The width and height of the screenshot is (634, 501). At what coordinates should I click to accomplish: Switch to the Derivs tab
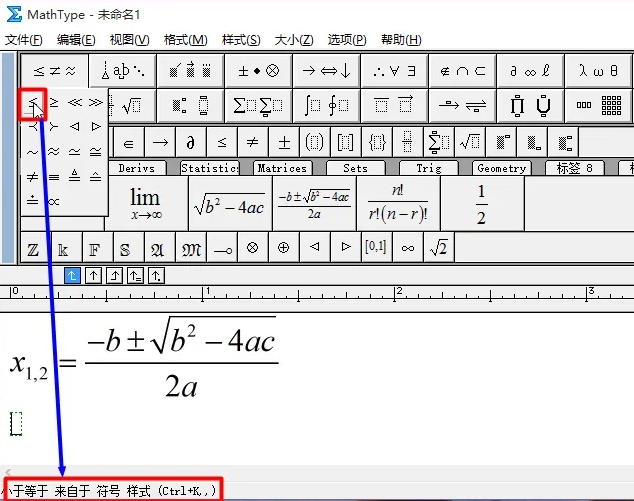[x=137, y=168]
